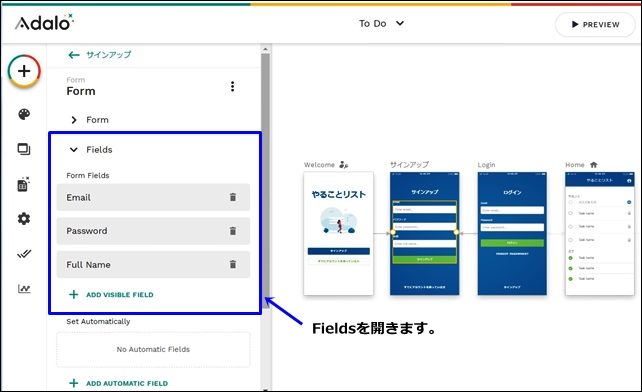This screenshot has width=642, height=392.
Task: Open the Analytics chart icon
Action: tap(24, 288)
